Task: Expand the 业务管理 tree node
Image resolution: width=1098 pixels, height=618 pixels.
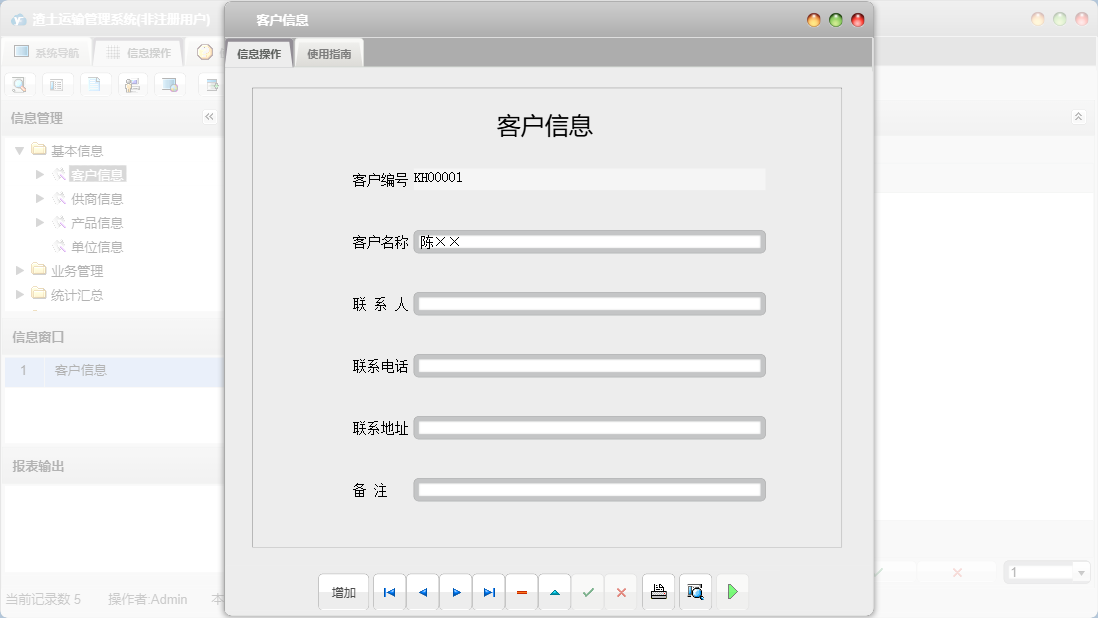Action: [x=18, y=270]
